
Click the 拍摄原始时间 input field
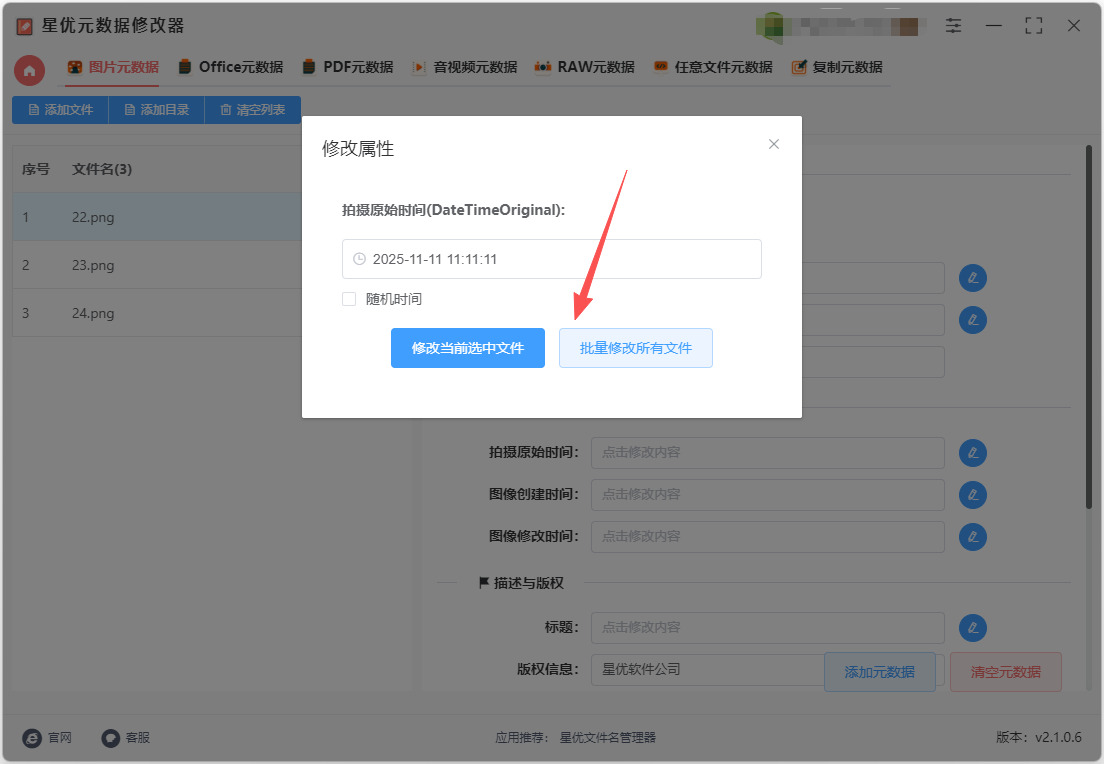coord(767,453)
